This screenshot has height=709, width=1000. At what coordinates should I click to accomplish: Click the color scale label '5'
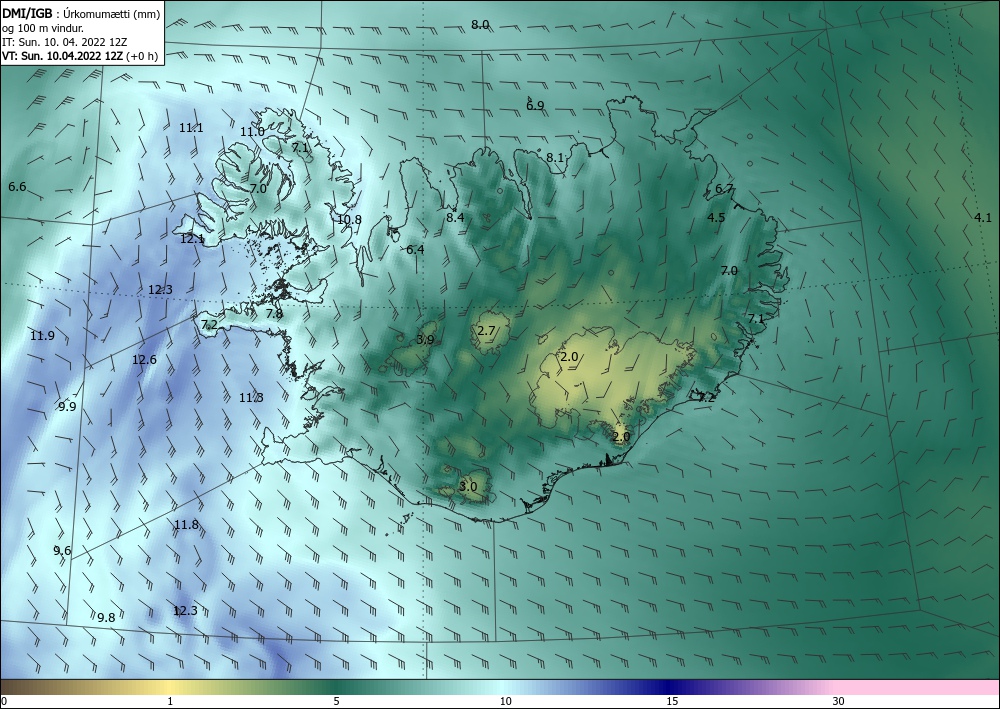(336, 702)
